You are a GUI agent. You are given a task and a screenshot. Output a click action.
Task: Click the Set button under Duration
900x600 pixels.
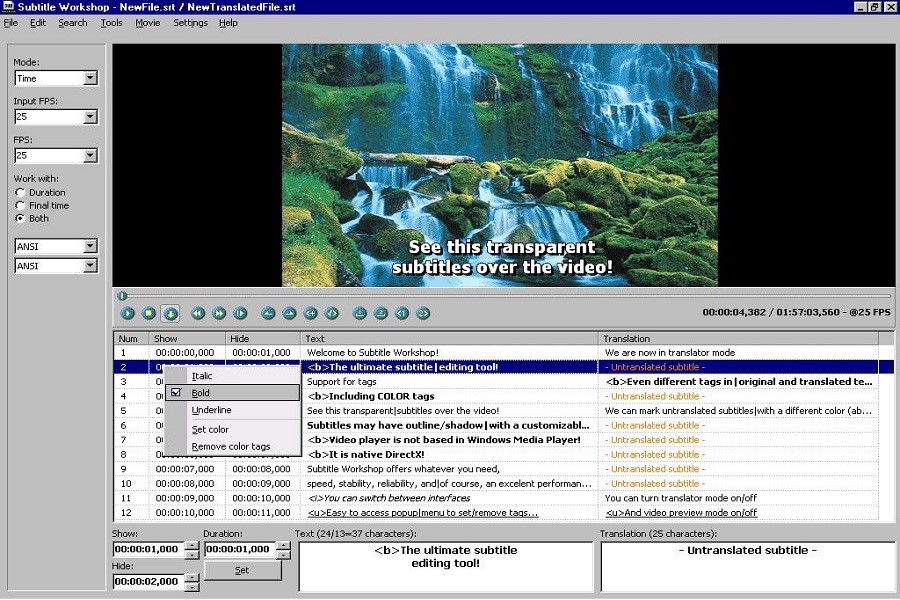tap(242, 570)
